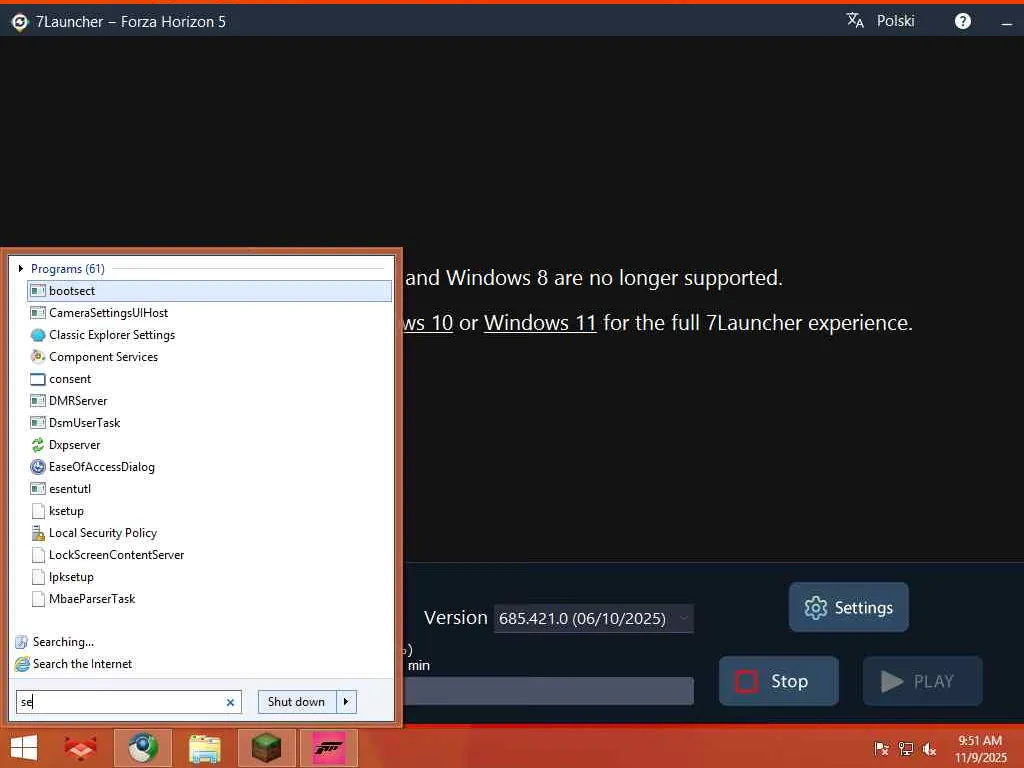Click the Searching... status item
Viewport: 1024px width, 768px height.
click(x=63, y=642)
